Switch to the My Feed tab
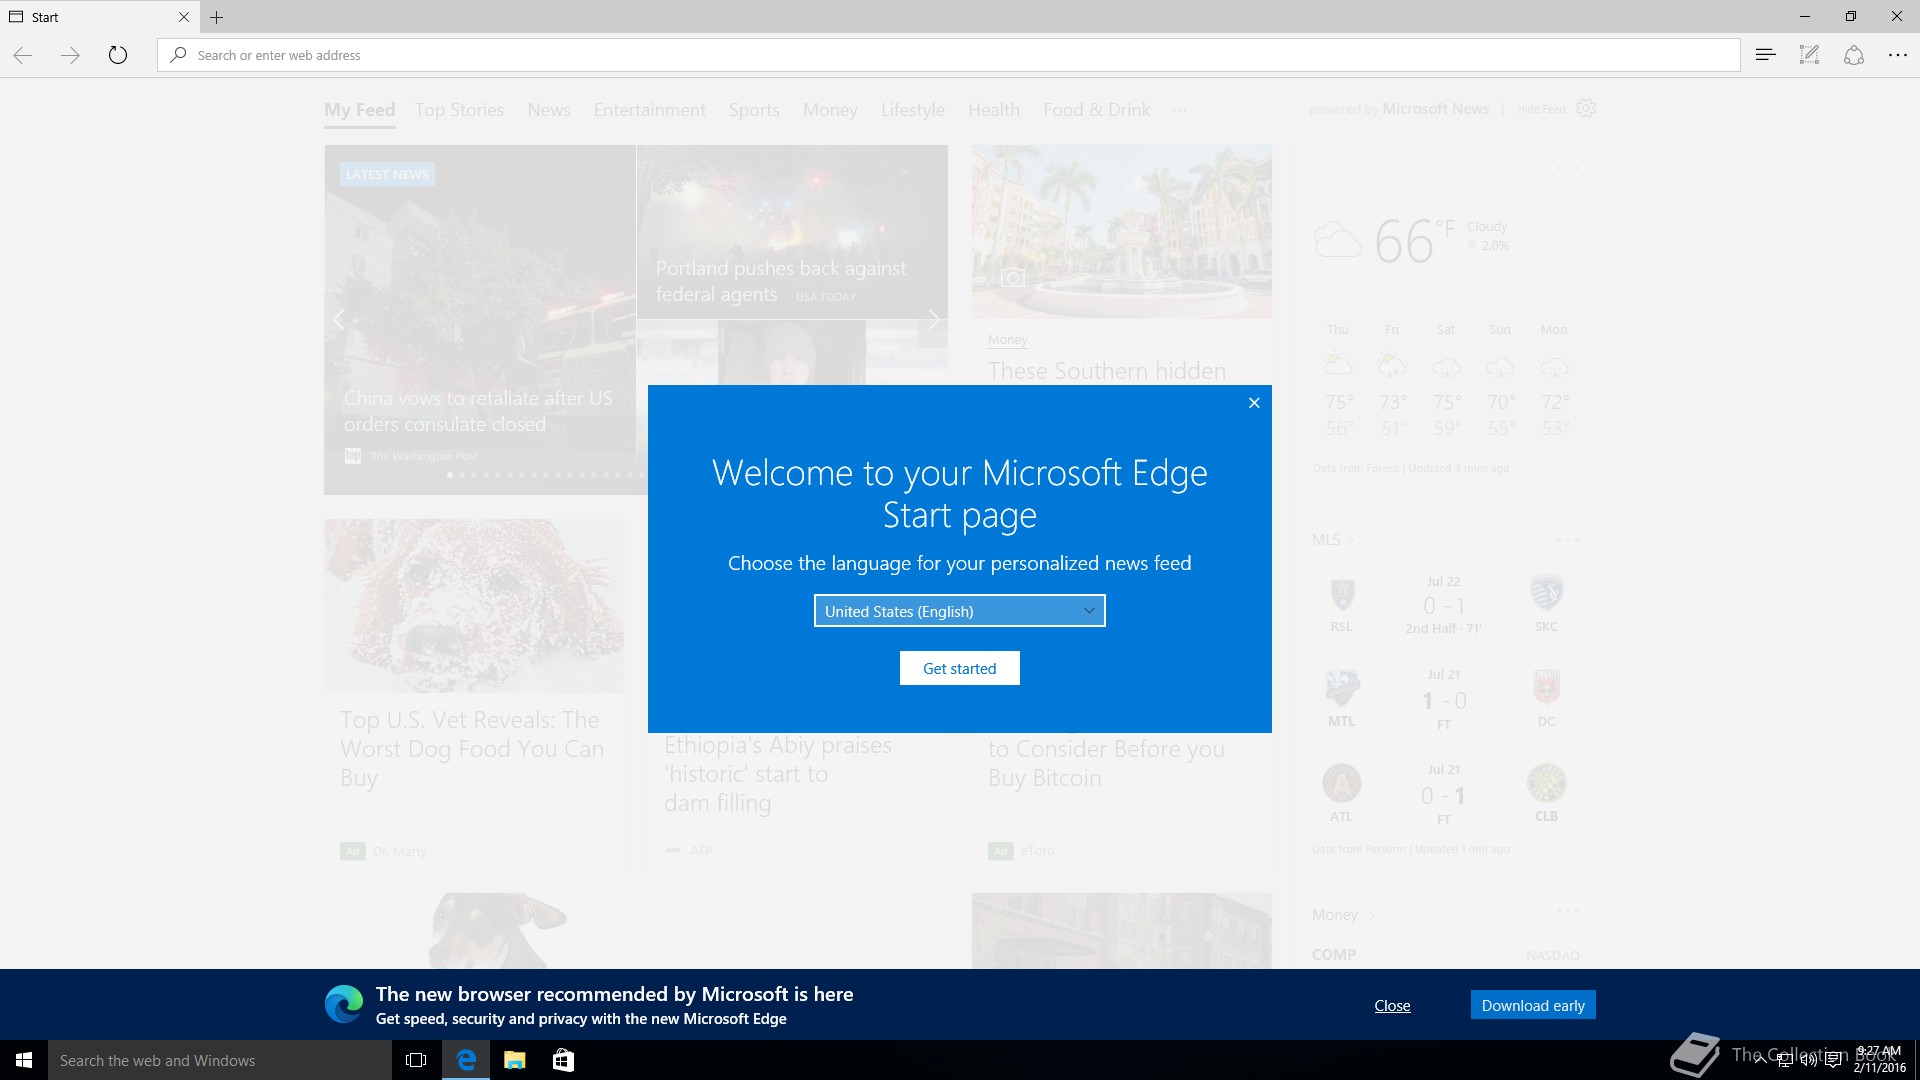The width and height of the screenshot is (1920, 1080). tap(359, 110)
